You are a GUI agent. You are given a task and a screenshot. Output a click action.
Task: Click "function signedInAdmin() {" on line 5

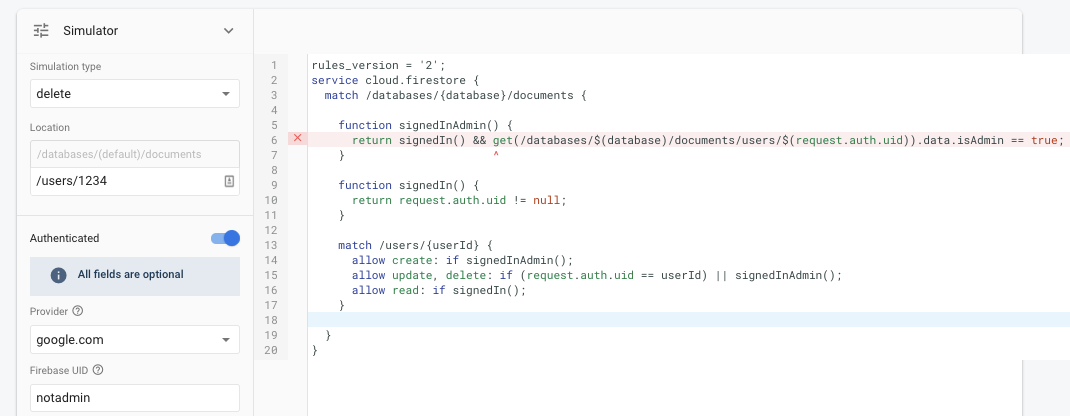tap(425, 125)
